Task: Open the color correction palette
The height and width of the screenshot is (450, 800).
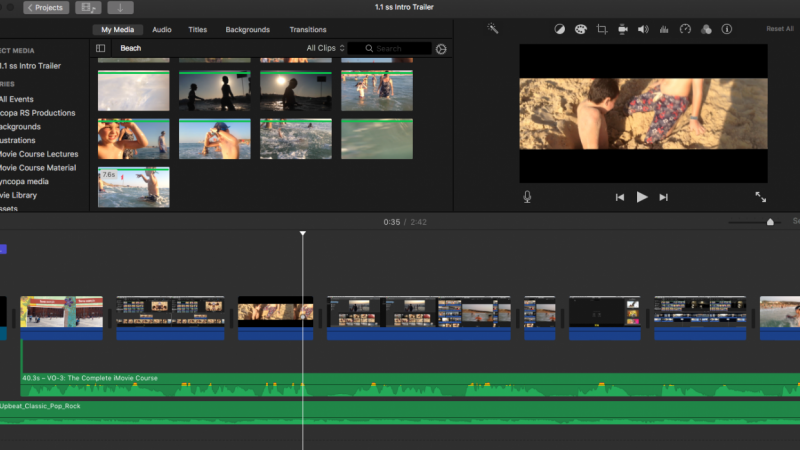Action: point(581,29)
